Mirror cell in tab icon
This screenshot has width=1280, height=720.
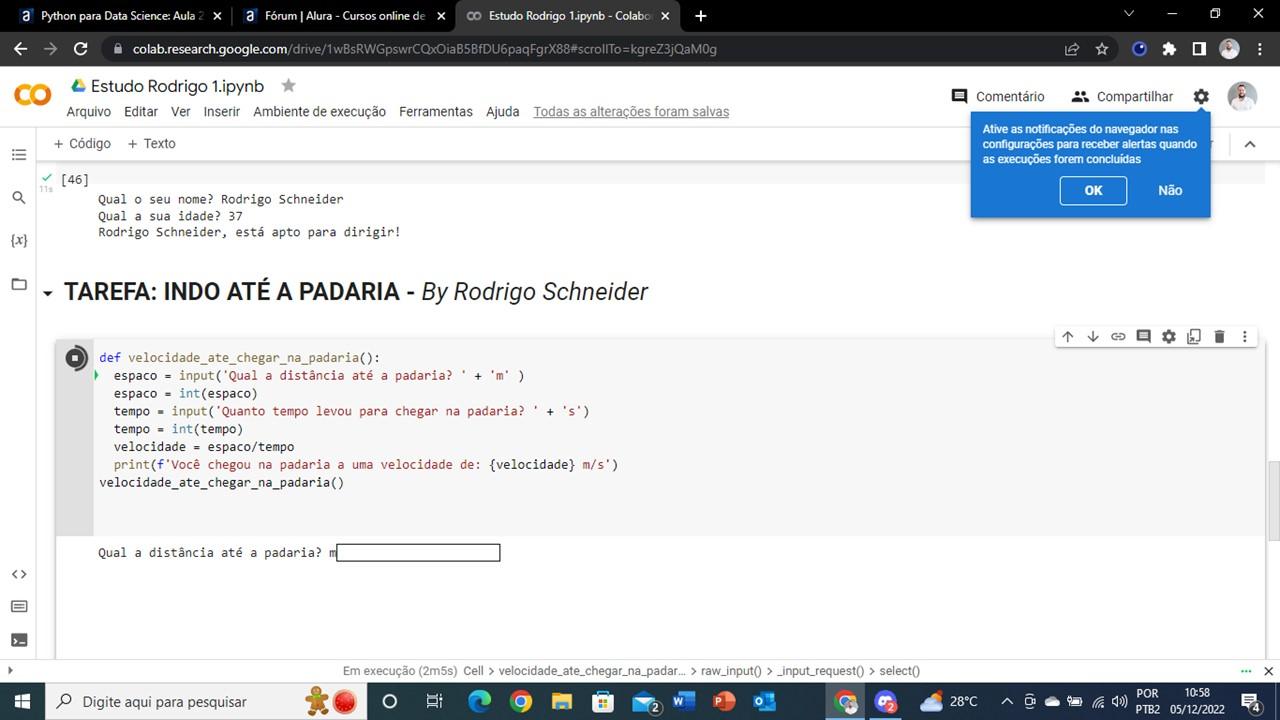(x=1194, y=337)
